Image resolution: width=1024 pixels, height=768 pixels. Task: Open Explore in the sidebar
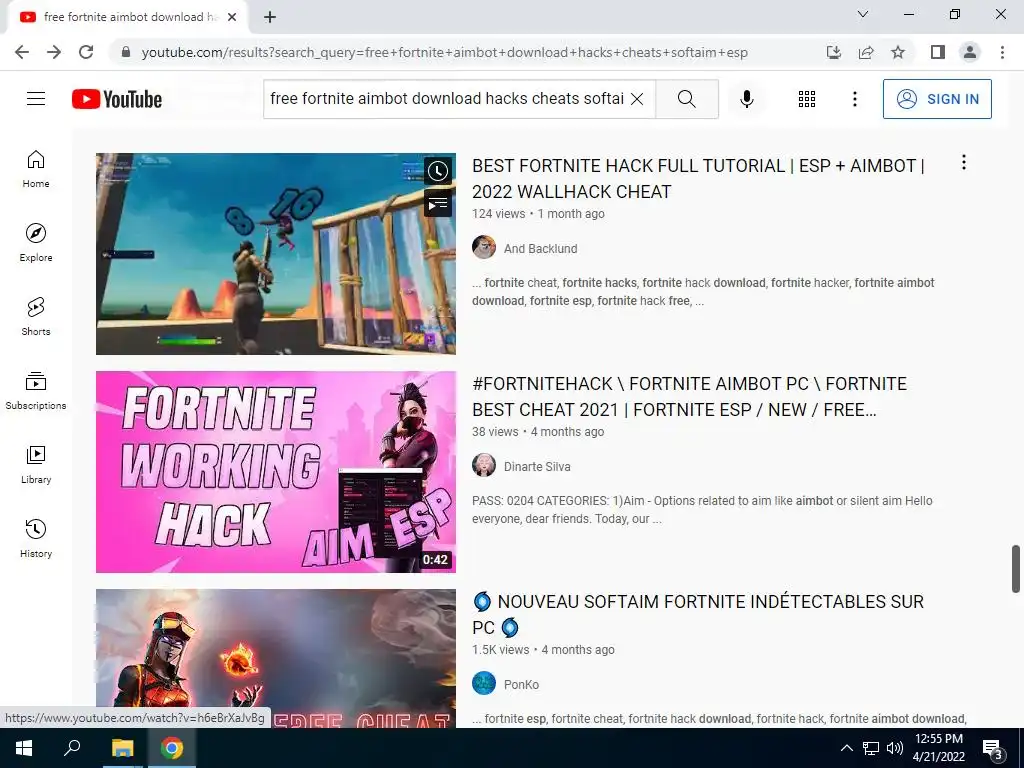36,243
